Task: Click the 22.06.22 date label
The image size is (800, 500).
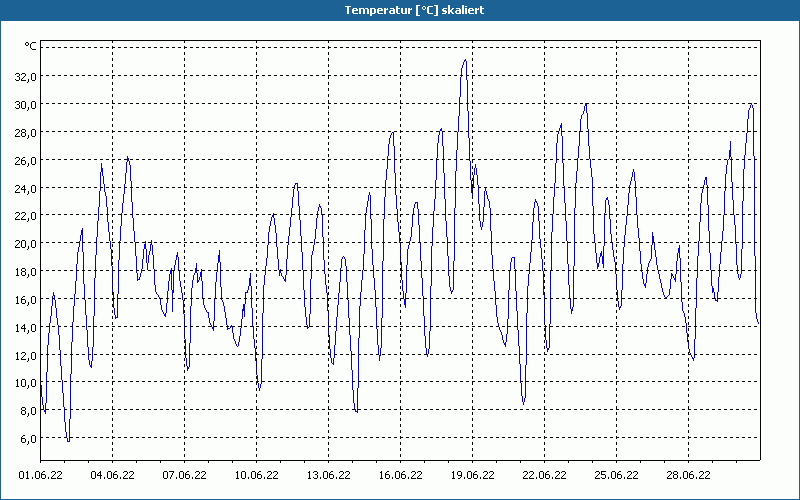Action: pos(544,475)
